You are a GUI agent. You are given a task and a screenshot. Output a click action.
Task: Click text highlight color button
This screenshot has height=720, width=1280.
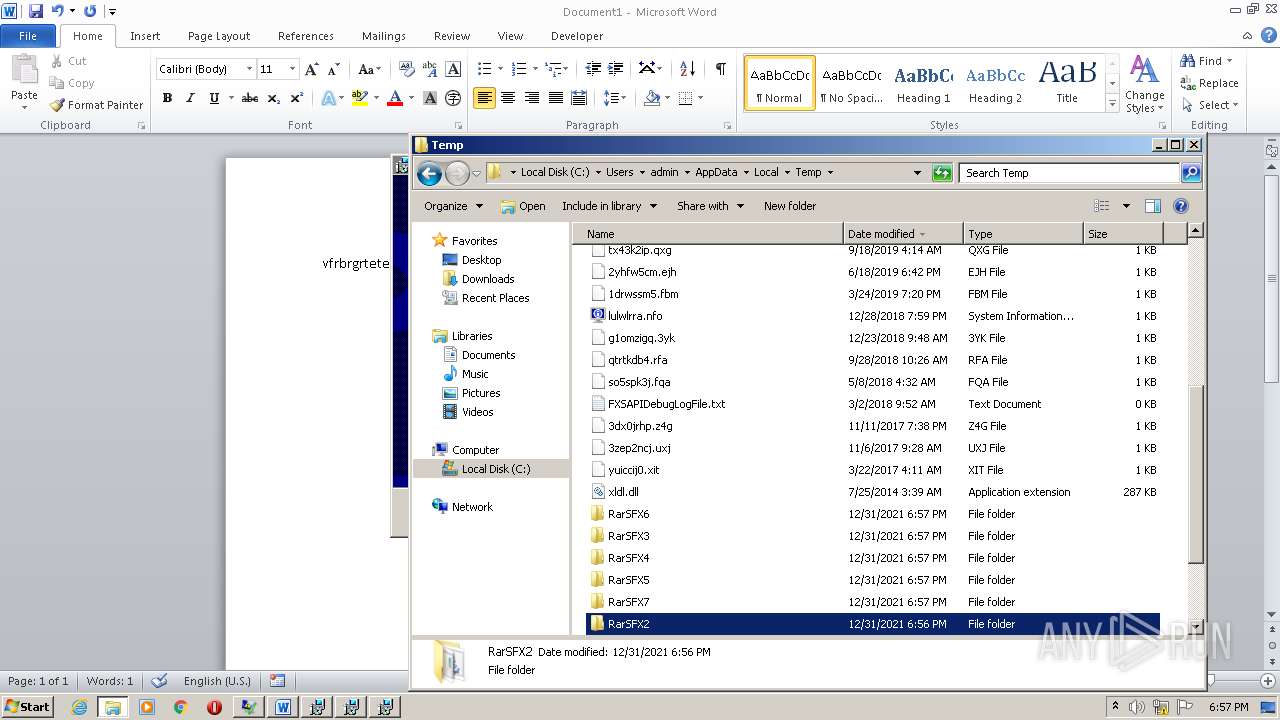pos(360,98)
